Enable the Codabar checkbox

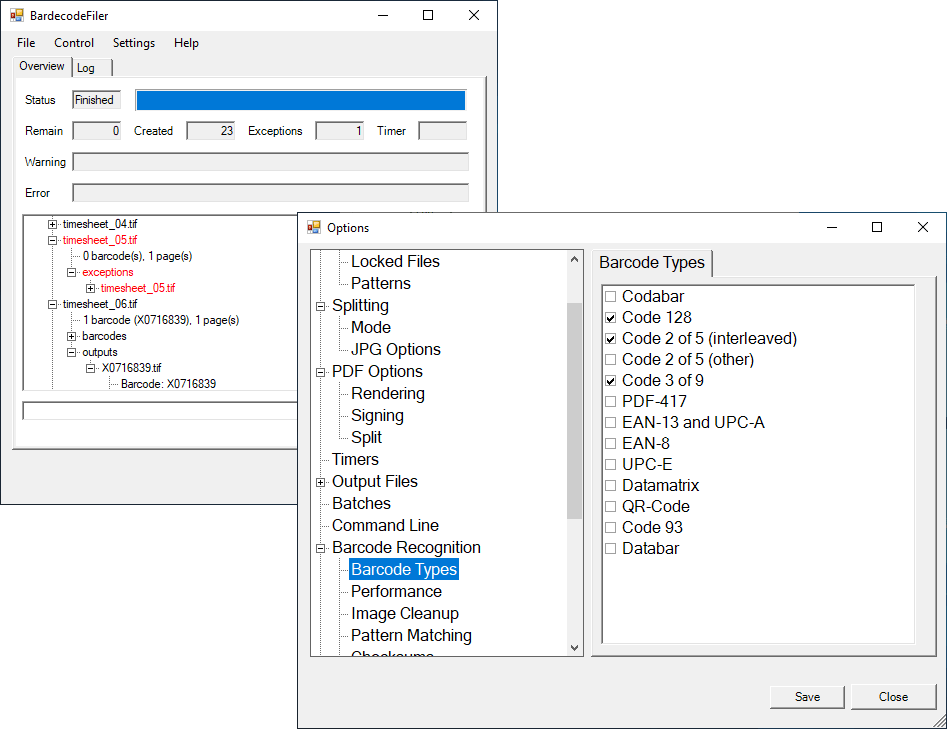click(x=611, y=297)
